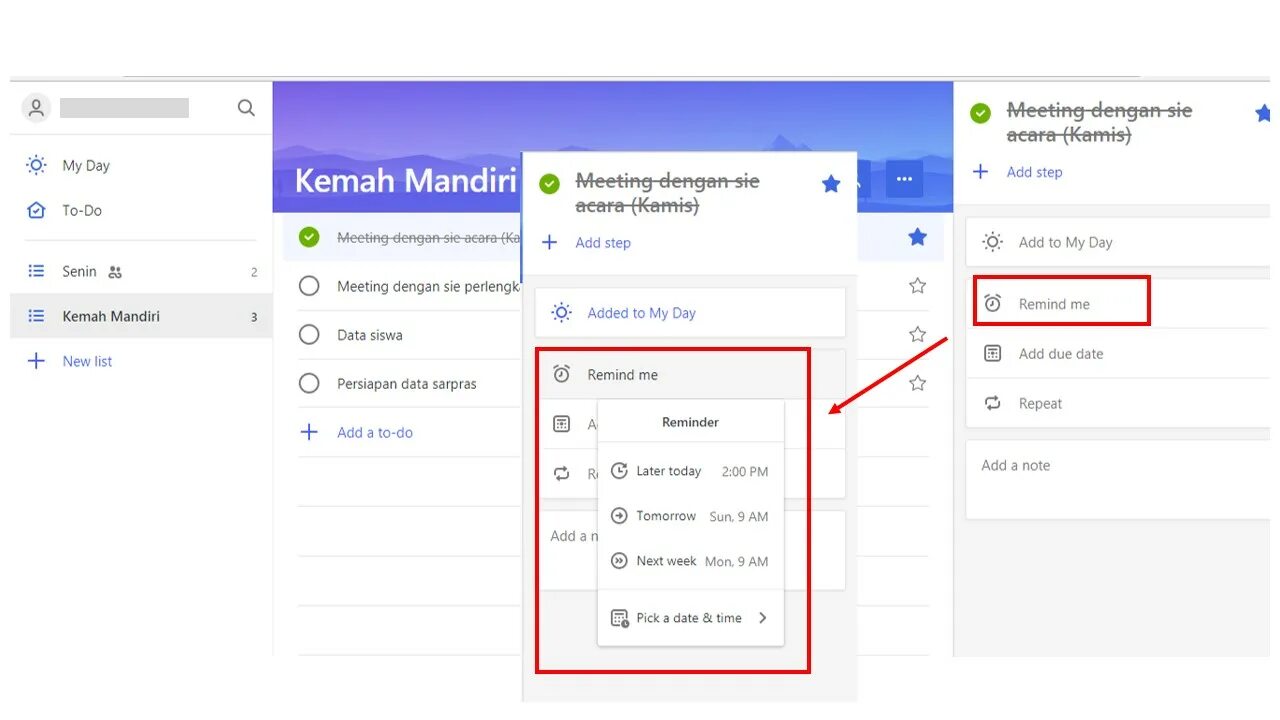Click the Next week double-arrow icon
Image resolution: width=1280 pixels, height=720 pixels.
(619, 561)
